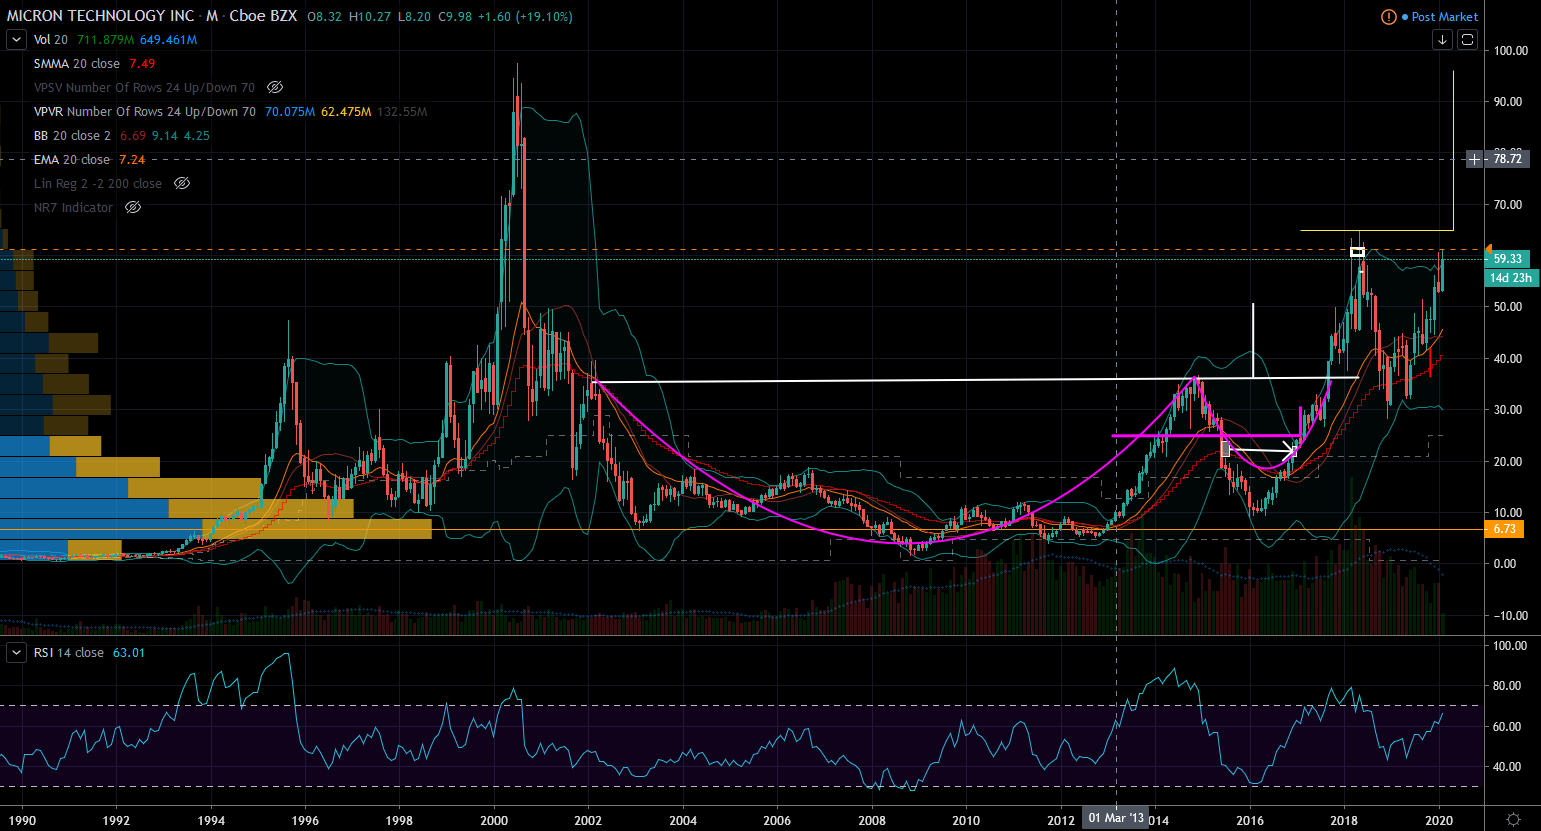Viewport: 1541px width, 831px height.
Task: Click the greyed NR7 Indicator label
Action: 73,208
